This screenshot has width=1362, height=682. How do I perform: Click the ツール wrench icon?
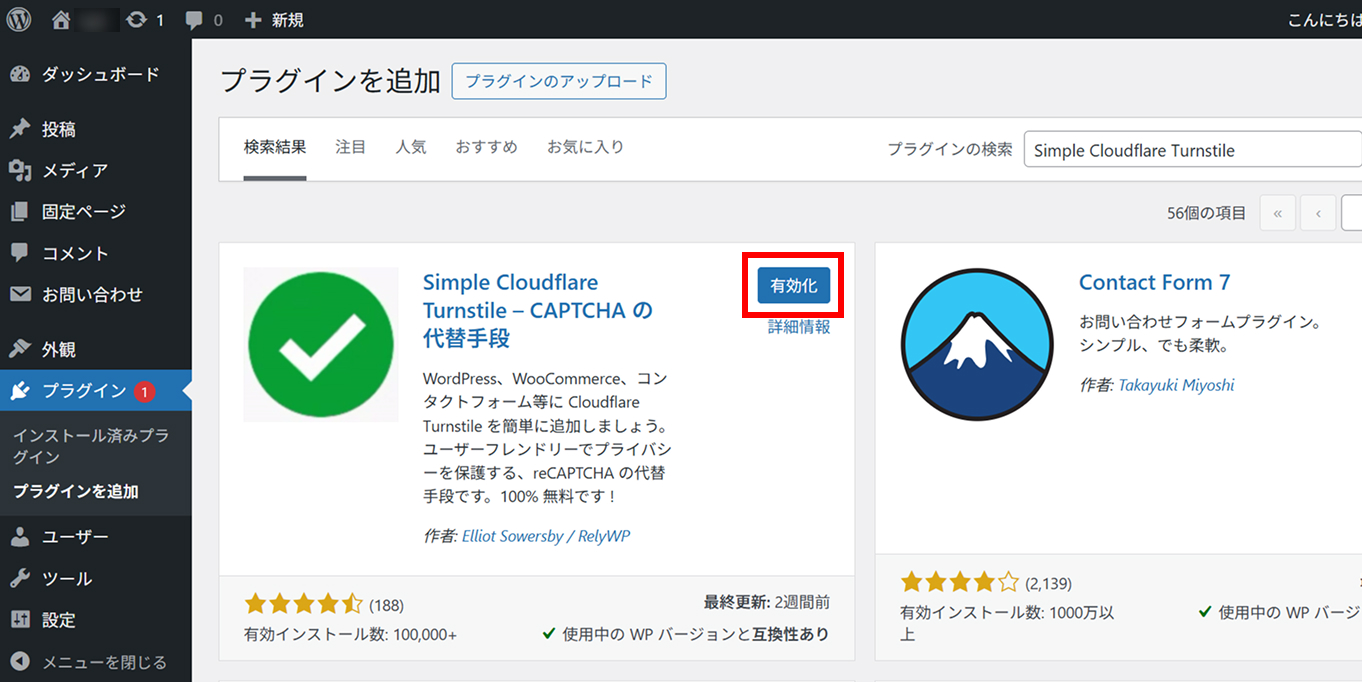point(19,579)
